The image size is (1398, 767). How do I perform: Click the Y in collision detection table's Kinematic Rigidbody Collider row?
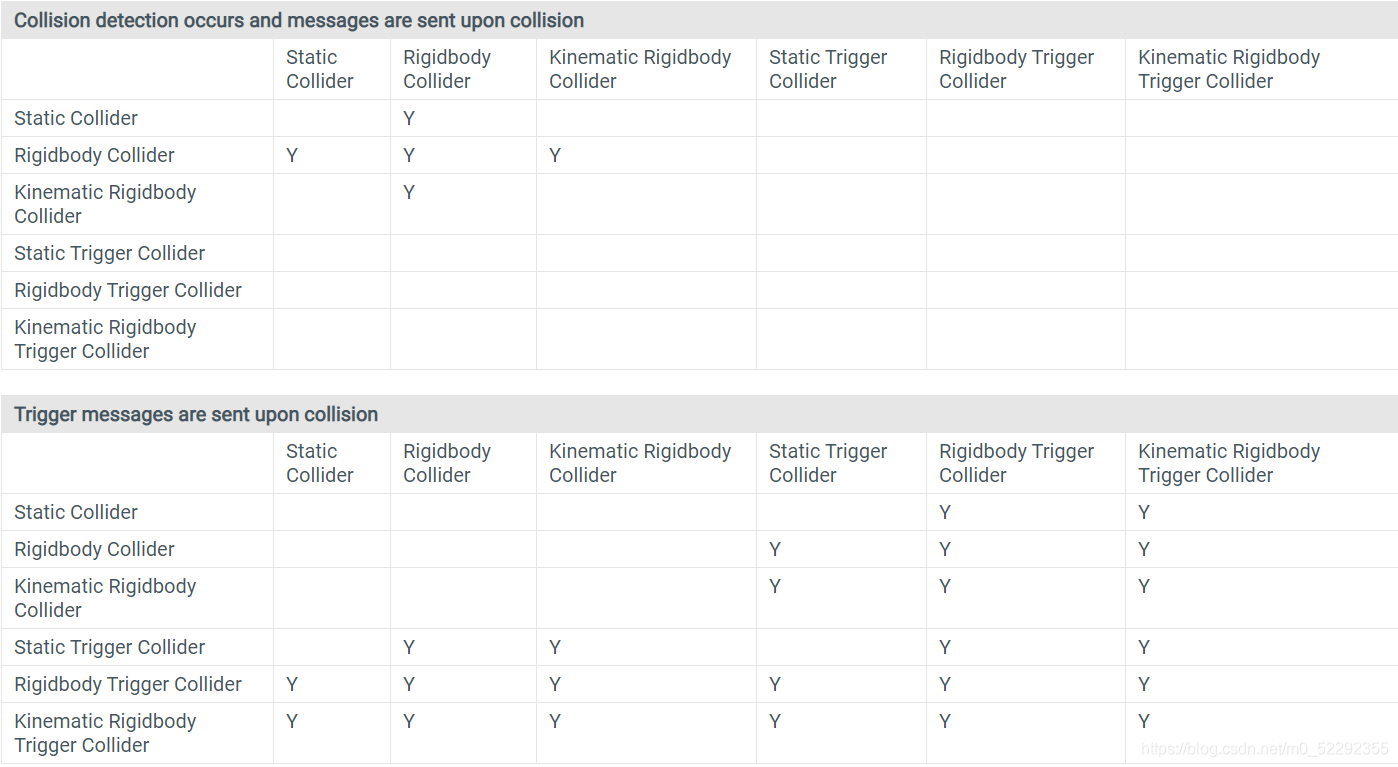409,192
